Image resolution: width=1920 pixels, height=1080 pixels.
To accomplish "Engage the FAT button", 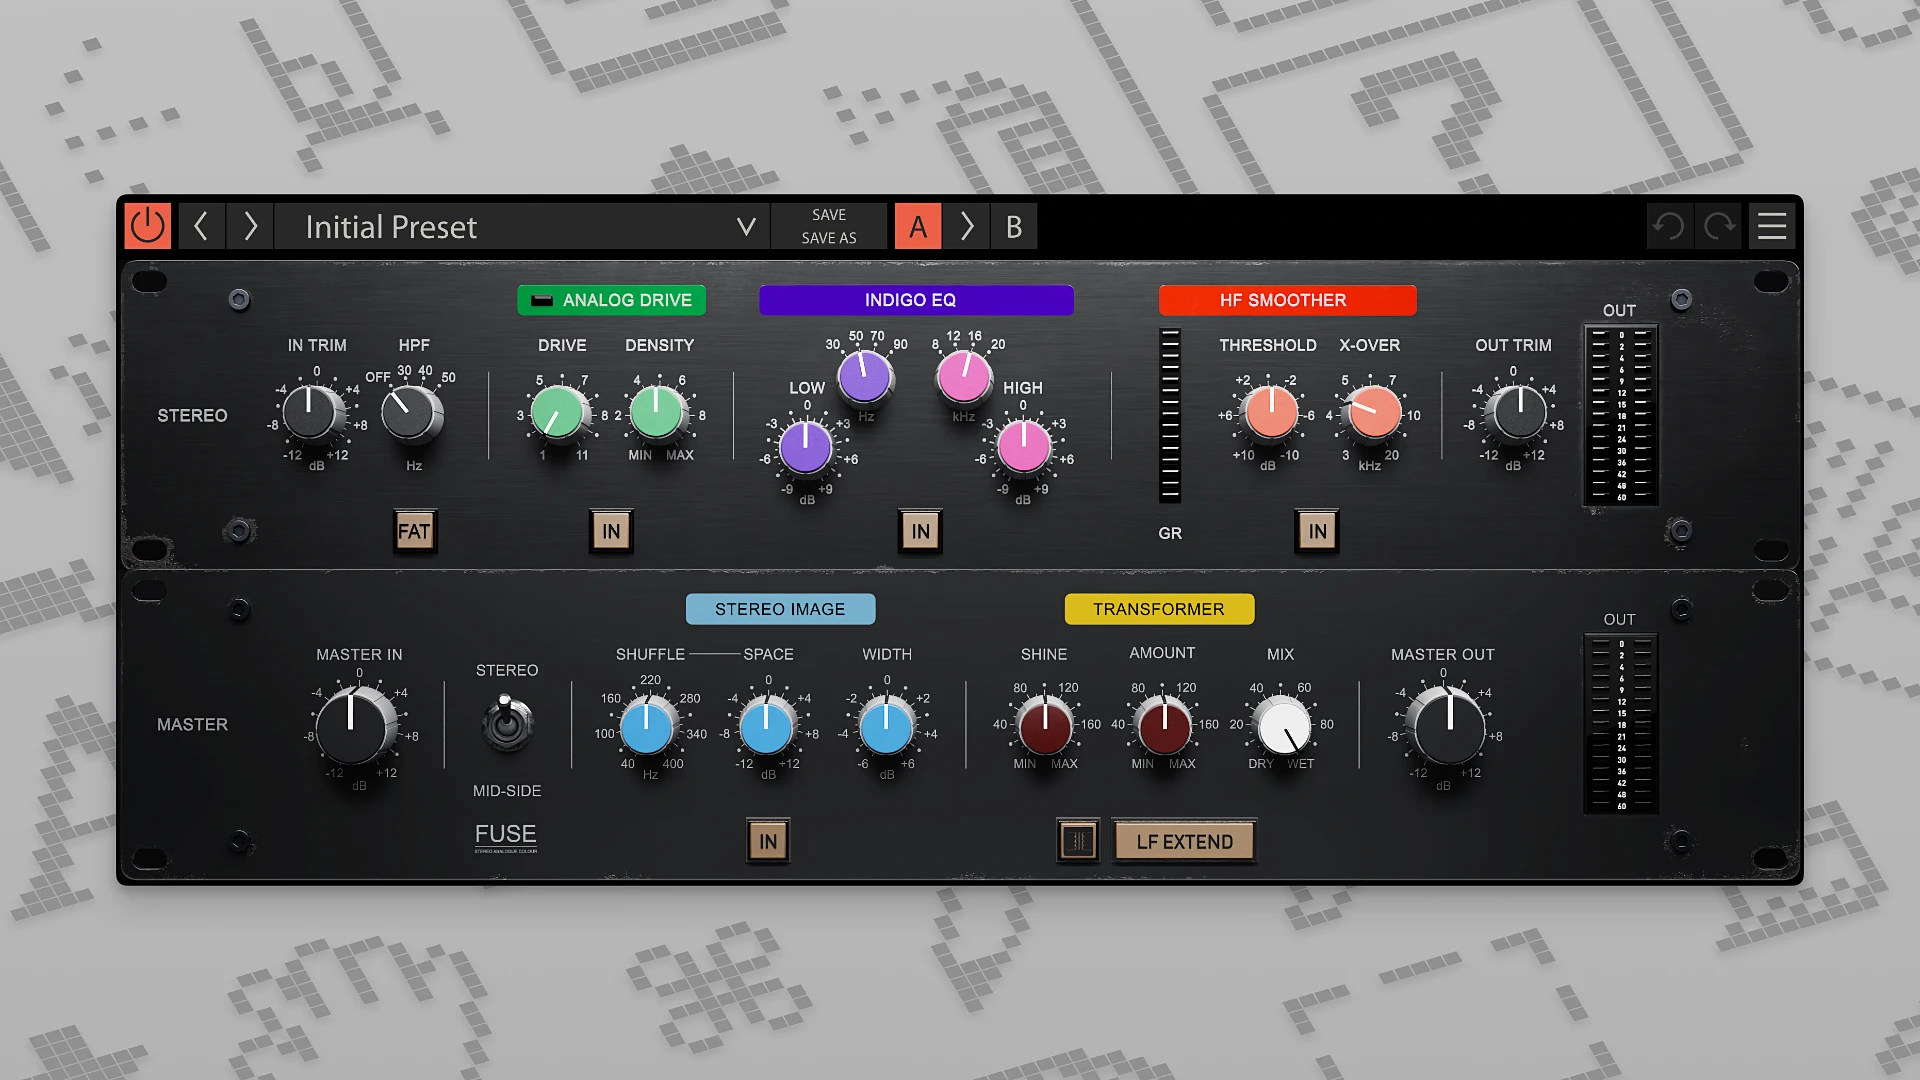I will click(x=414, y=531).
